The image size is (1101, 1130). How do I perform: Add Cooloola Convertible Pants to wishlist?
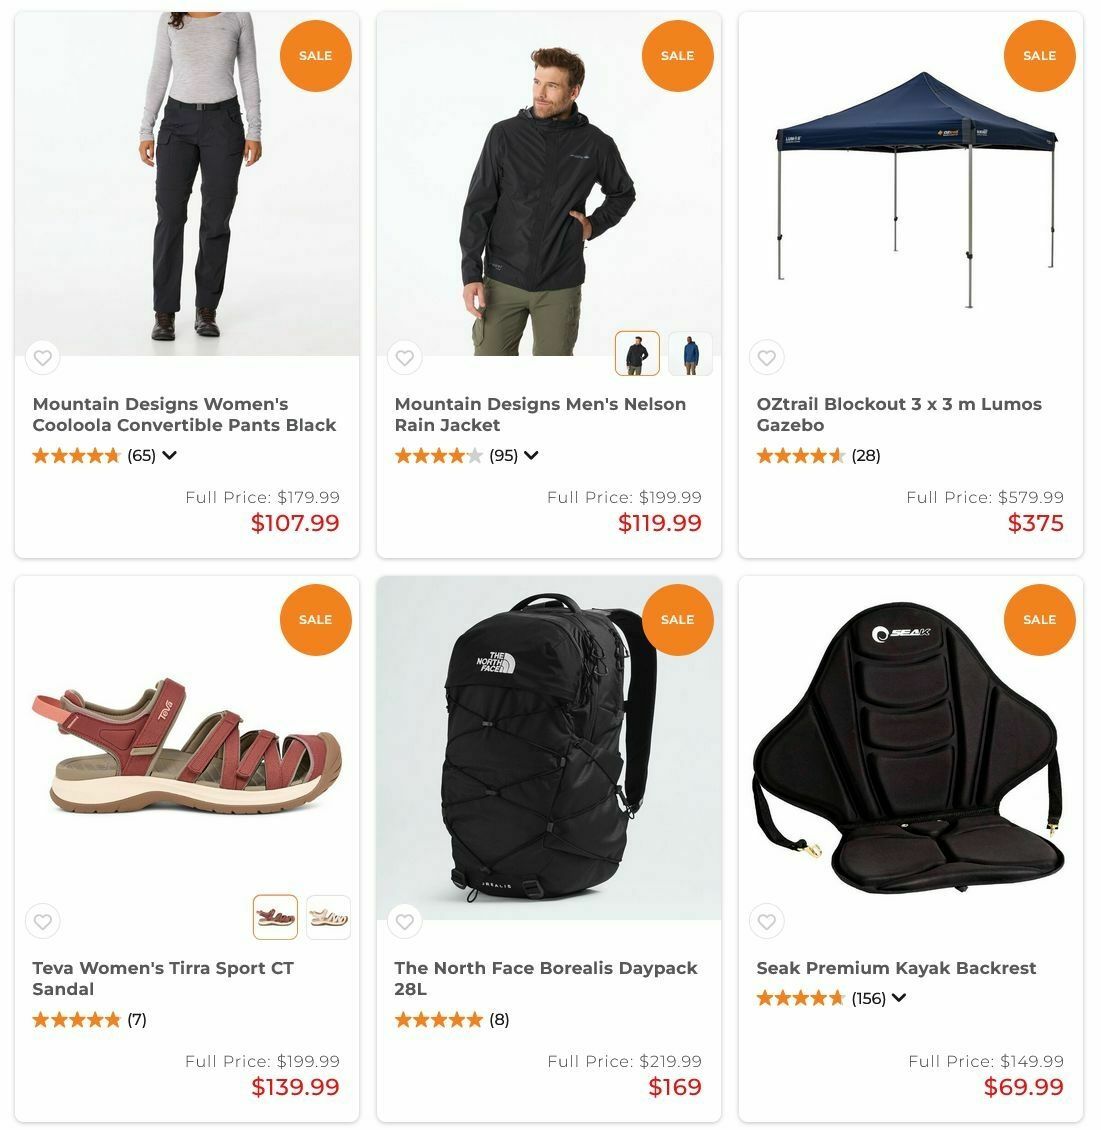43,357
